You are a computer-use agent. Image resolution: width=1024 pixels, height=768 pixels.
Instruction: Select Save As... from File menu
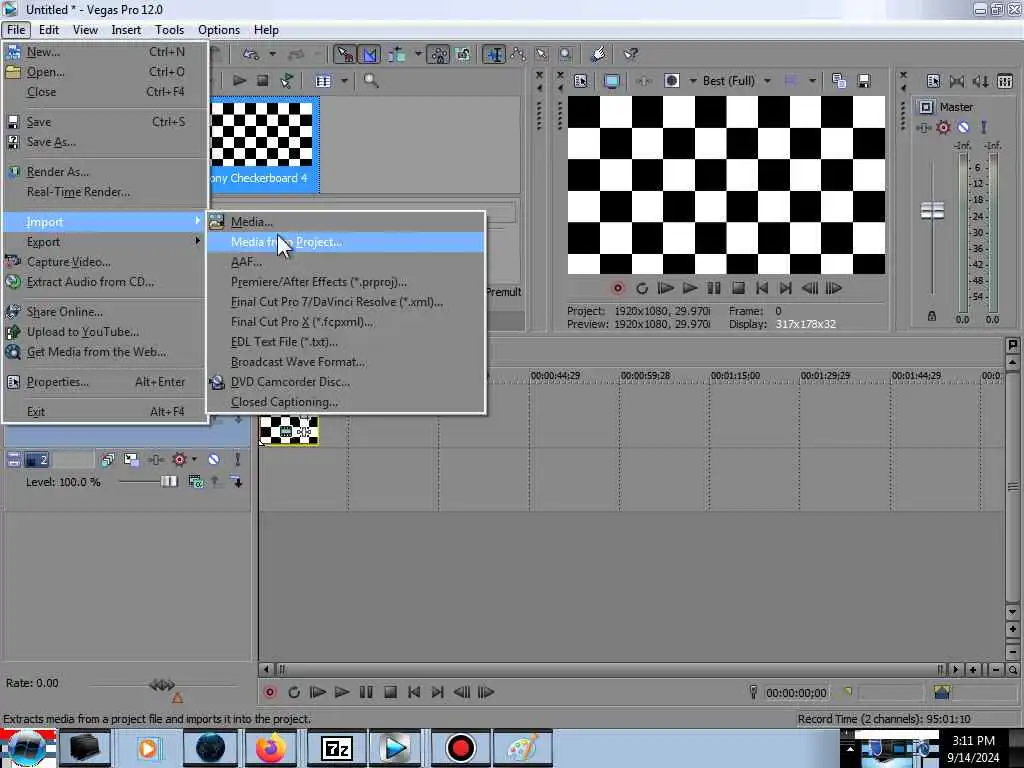click(x=104, y=142)
